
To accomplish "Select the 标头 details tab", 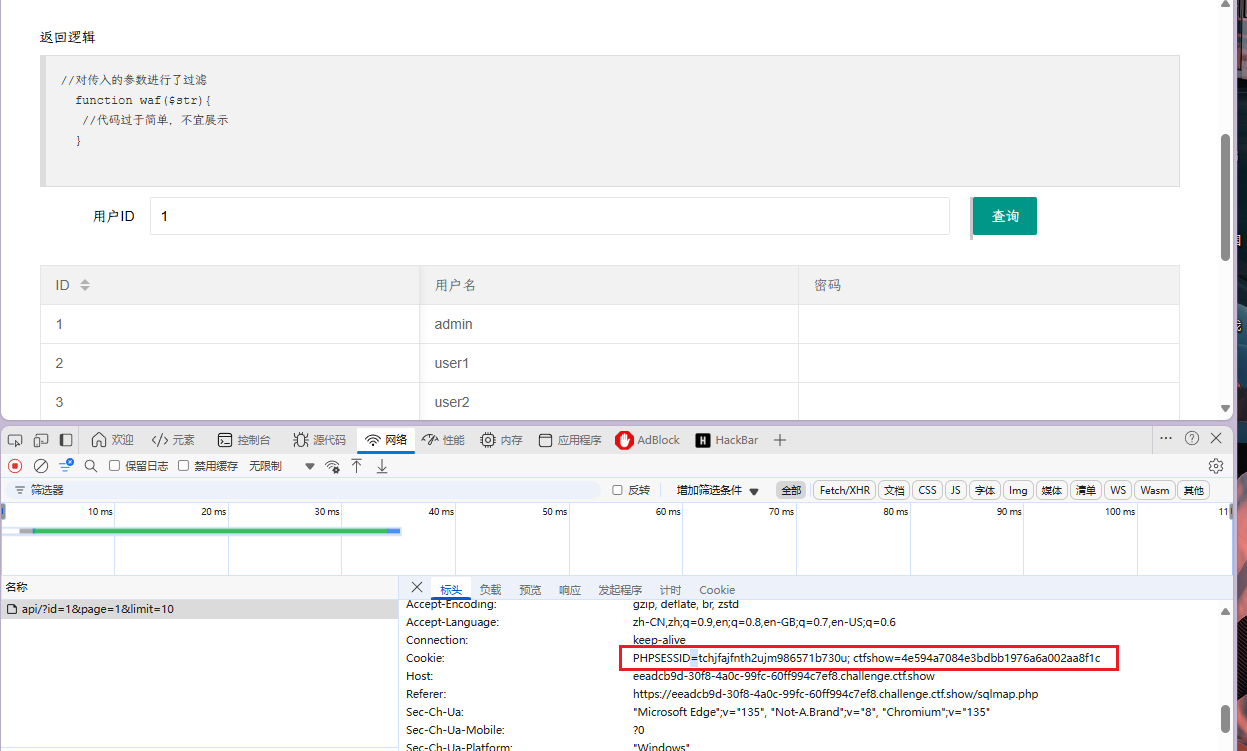I will [451, 590].
